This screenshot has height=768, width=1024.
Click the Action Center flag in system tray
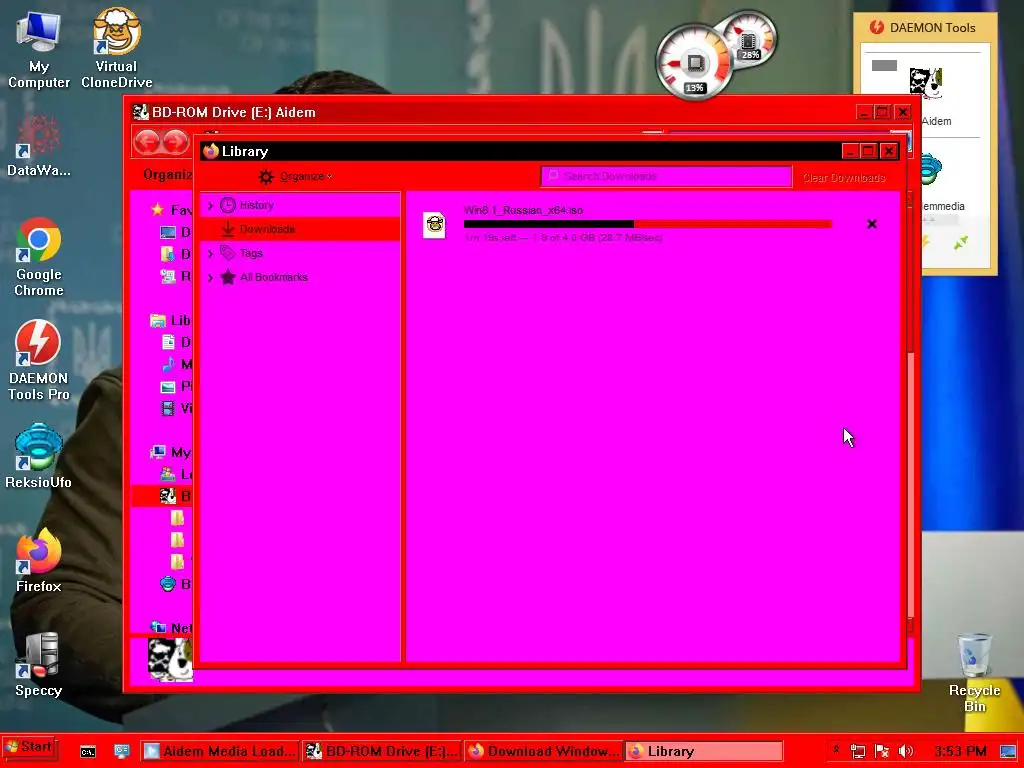click(x=882, y=751)
